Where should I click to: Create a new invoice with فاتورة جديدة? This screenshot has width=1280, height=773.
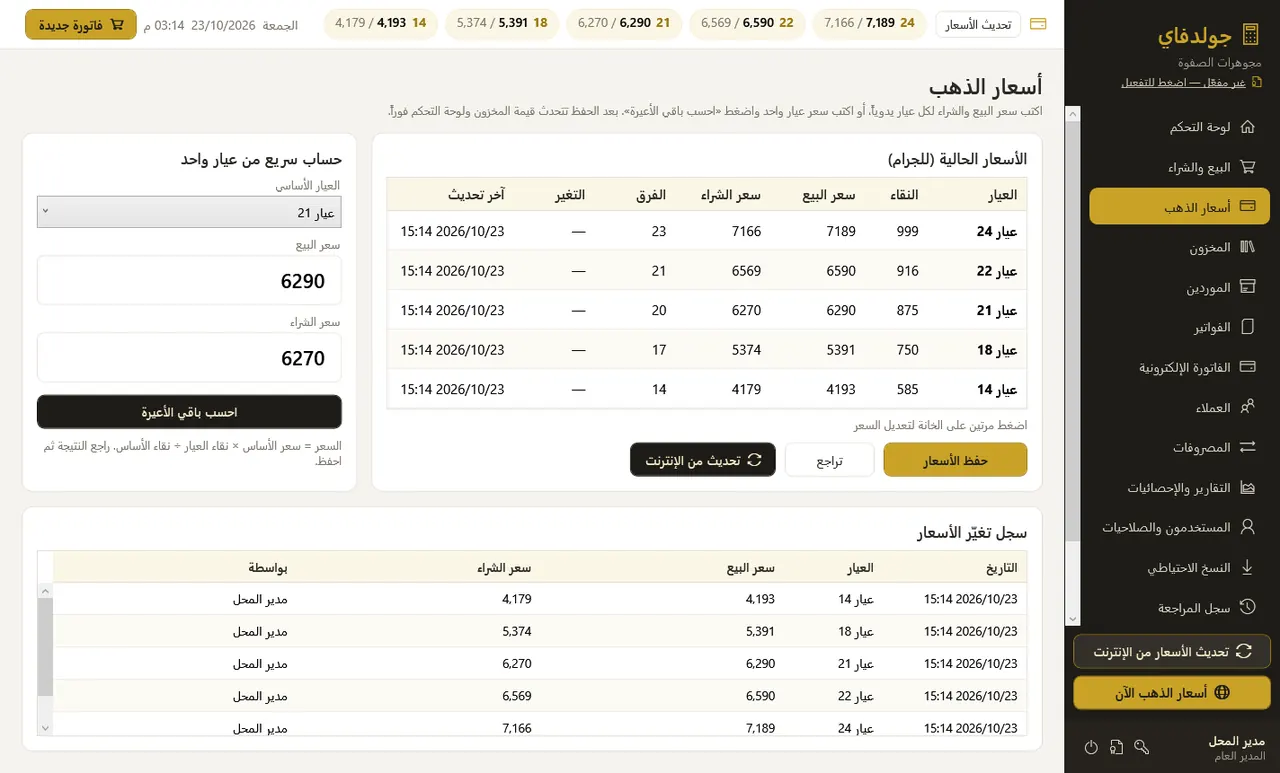click(81, 24)
